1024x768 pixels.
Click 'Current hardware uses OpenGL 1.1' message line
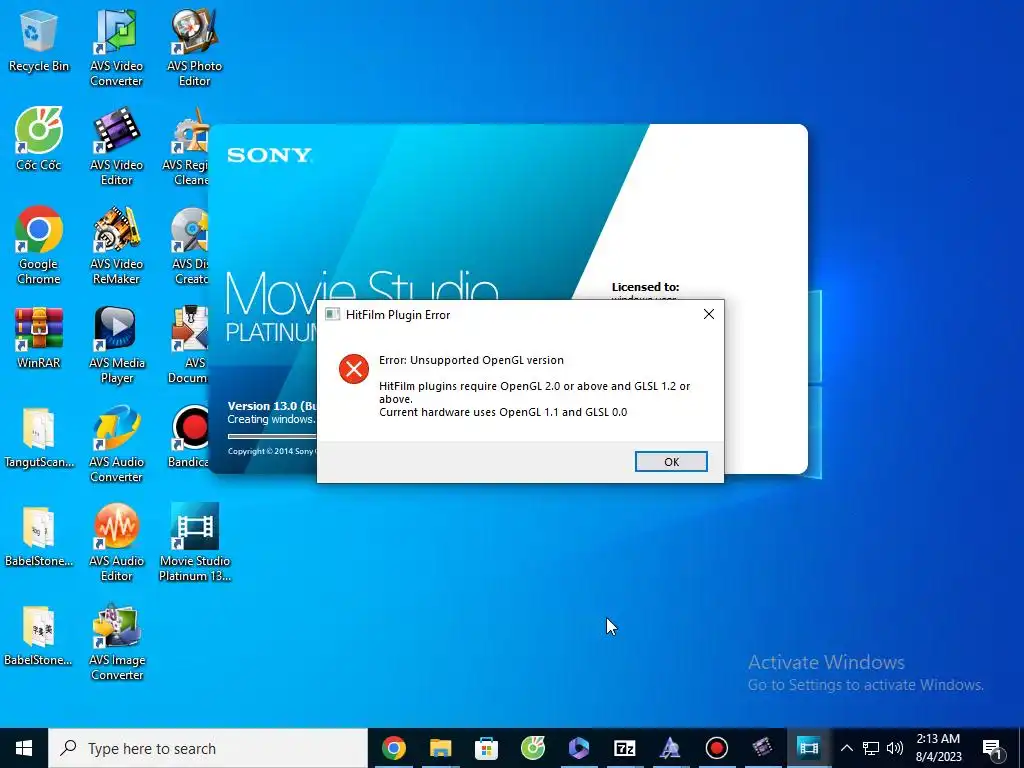[x=503, y=412]
